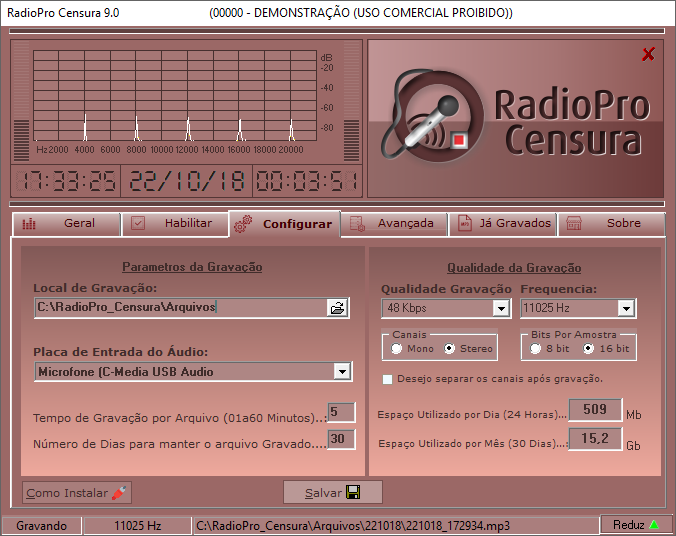This screenshot has height=536, width=676.
Task: Open the Geral tab
Action: click(66, 224)
